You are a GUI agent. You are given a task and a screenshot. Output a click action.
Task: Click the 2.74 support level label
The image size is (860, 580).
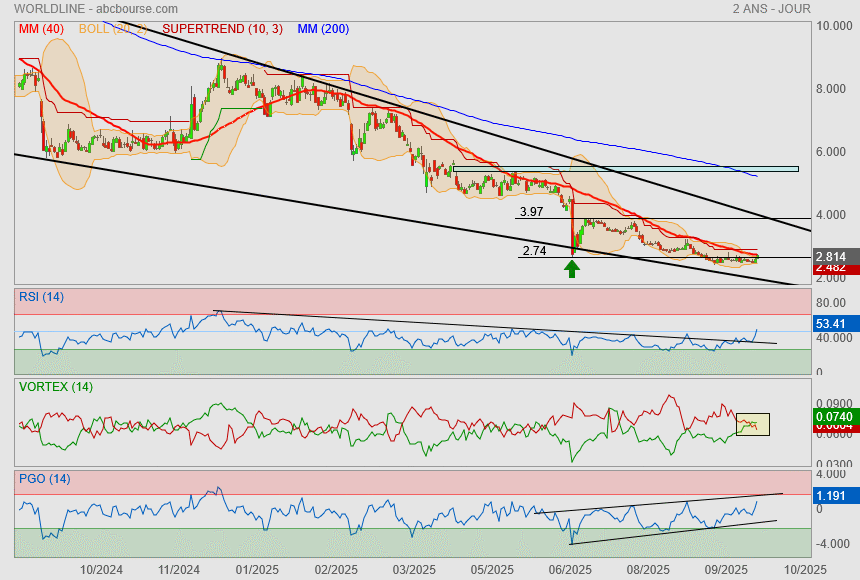(x=535, y=251)
